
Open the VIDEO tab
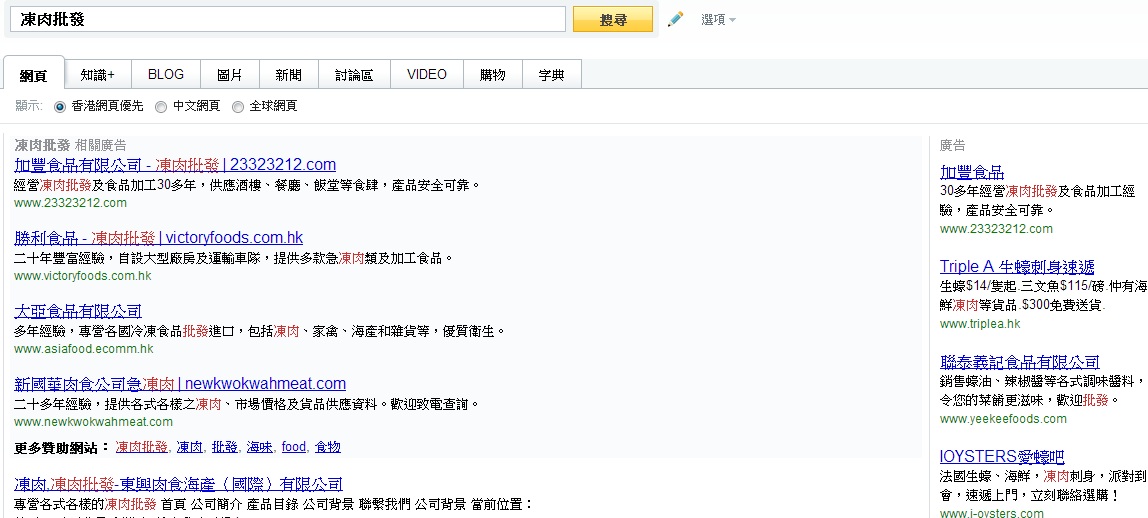(x=427, y=75)
